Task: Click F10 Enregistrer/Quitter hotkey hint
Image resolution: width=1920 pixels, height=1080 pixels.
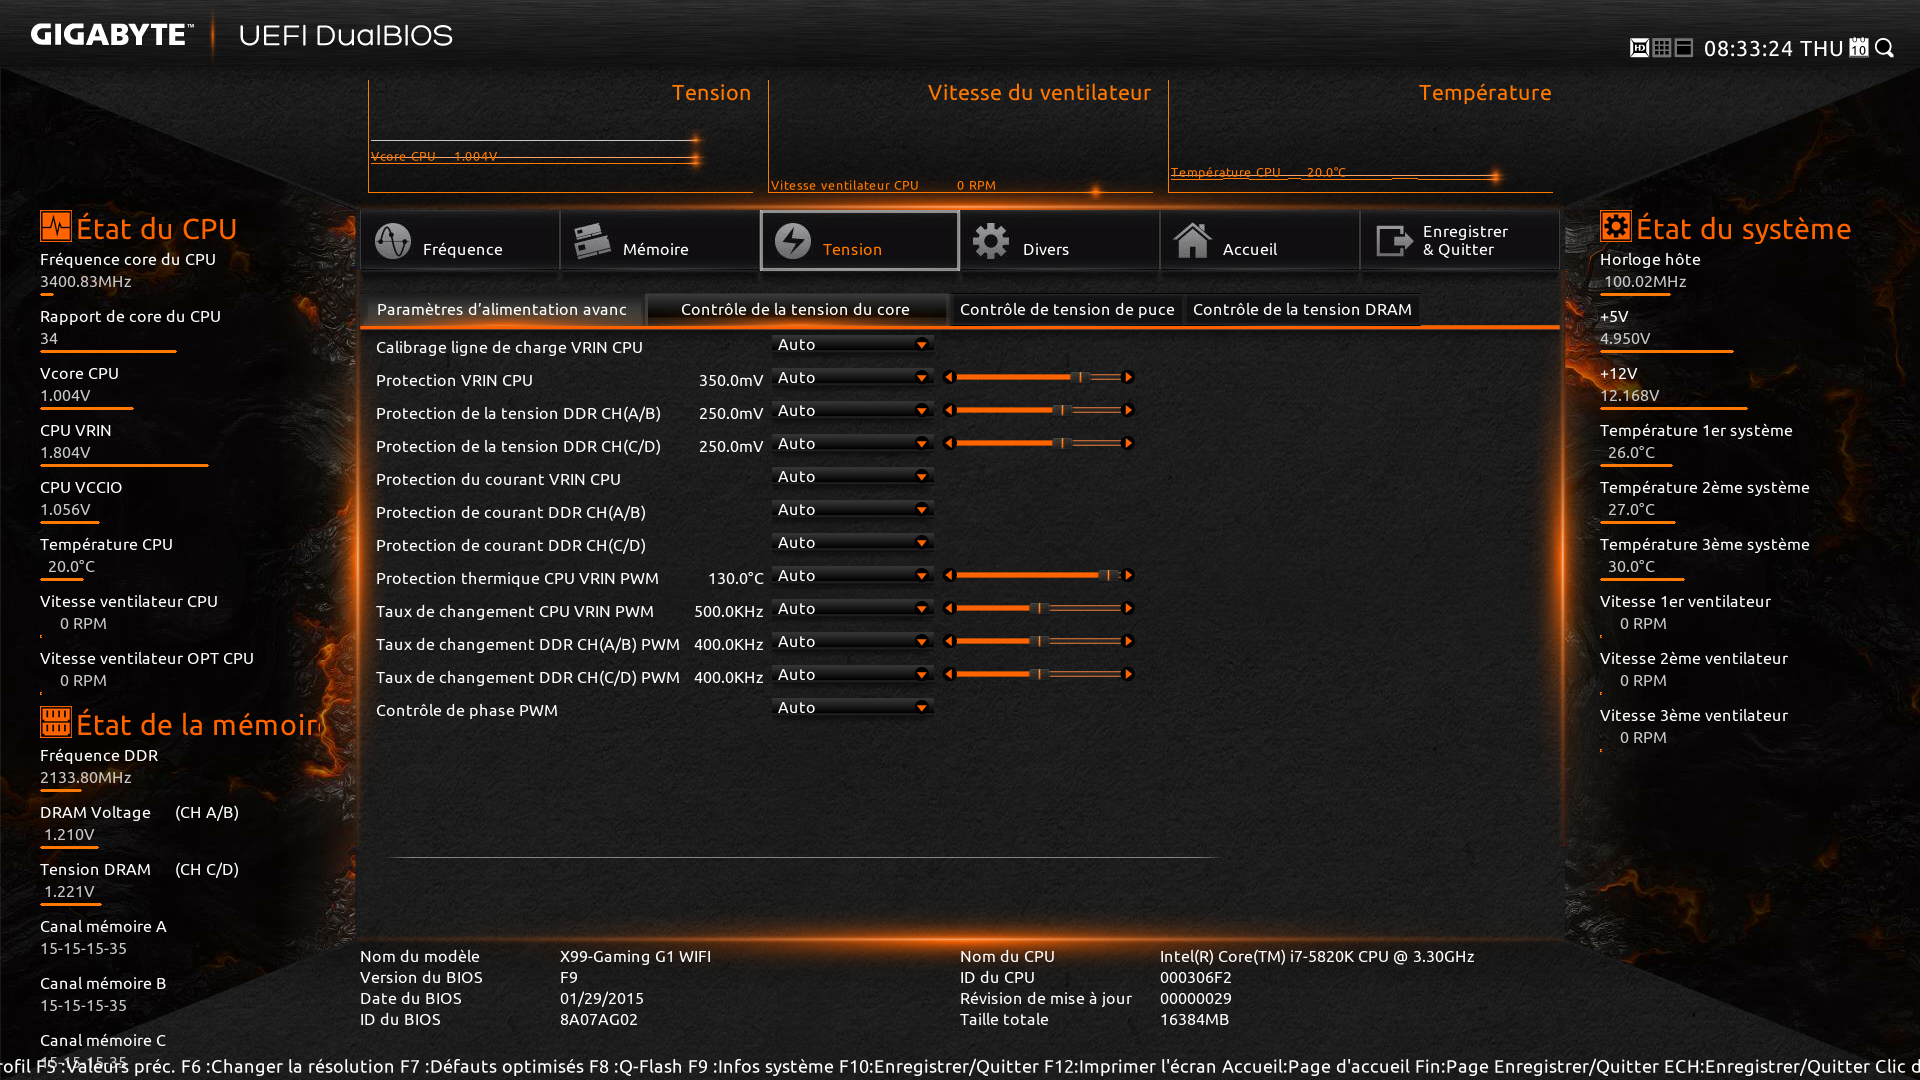Action: tap(939, 1066)
